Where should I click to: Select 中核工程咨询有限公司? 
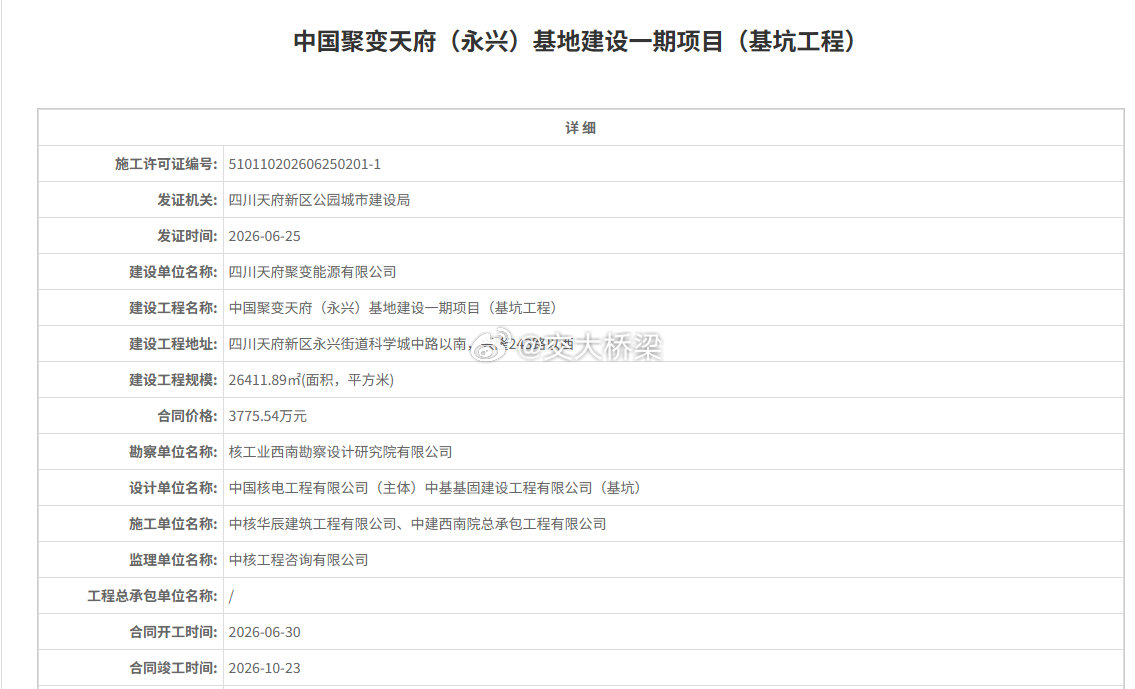click(298, 560)
